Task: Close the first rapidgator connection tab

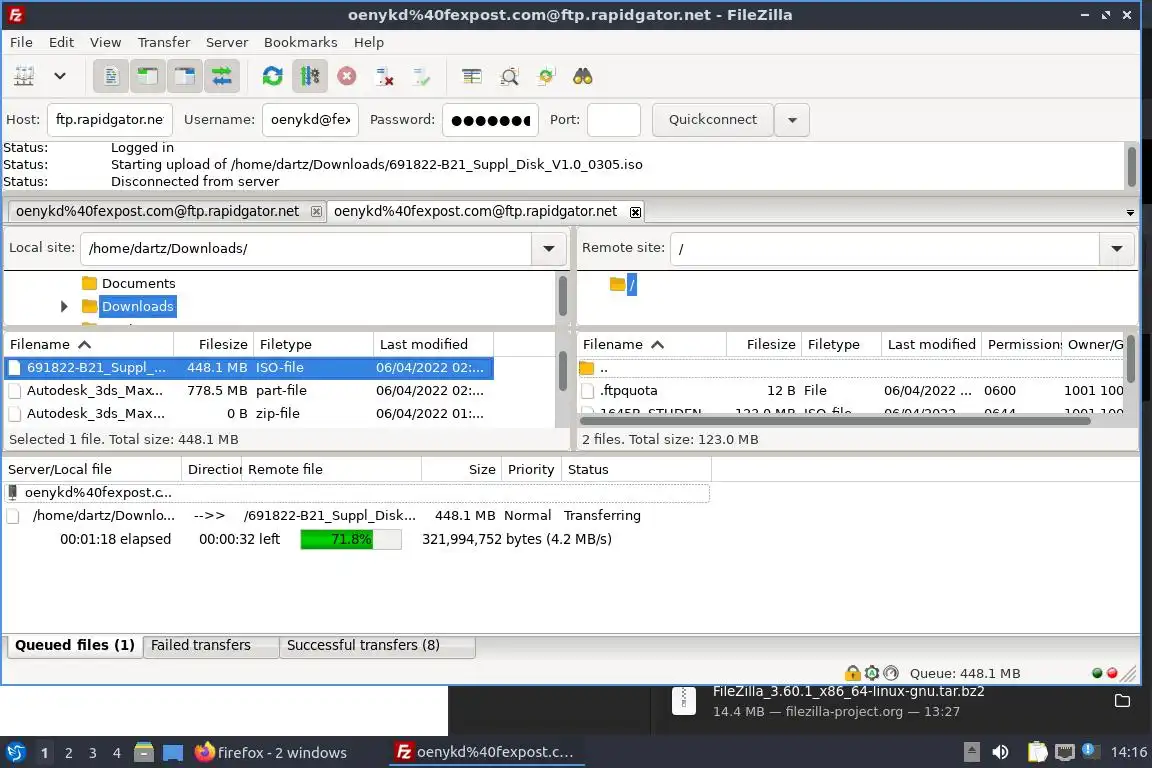Action: [316, 212]
